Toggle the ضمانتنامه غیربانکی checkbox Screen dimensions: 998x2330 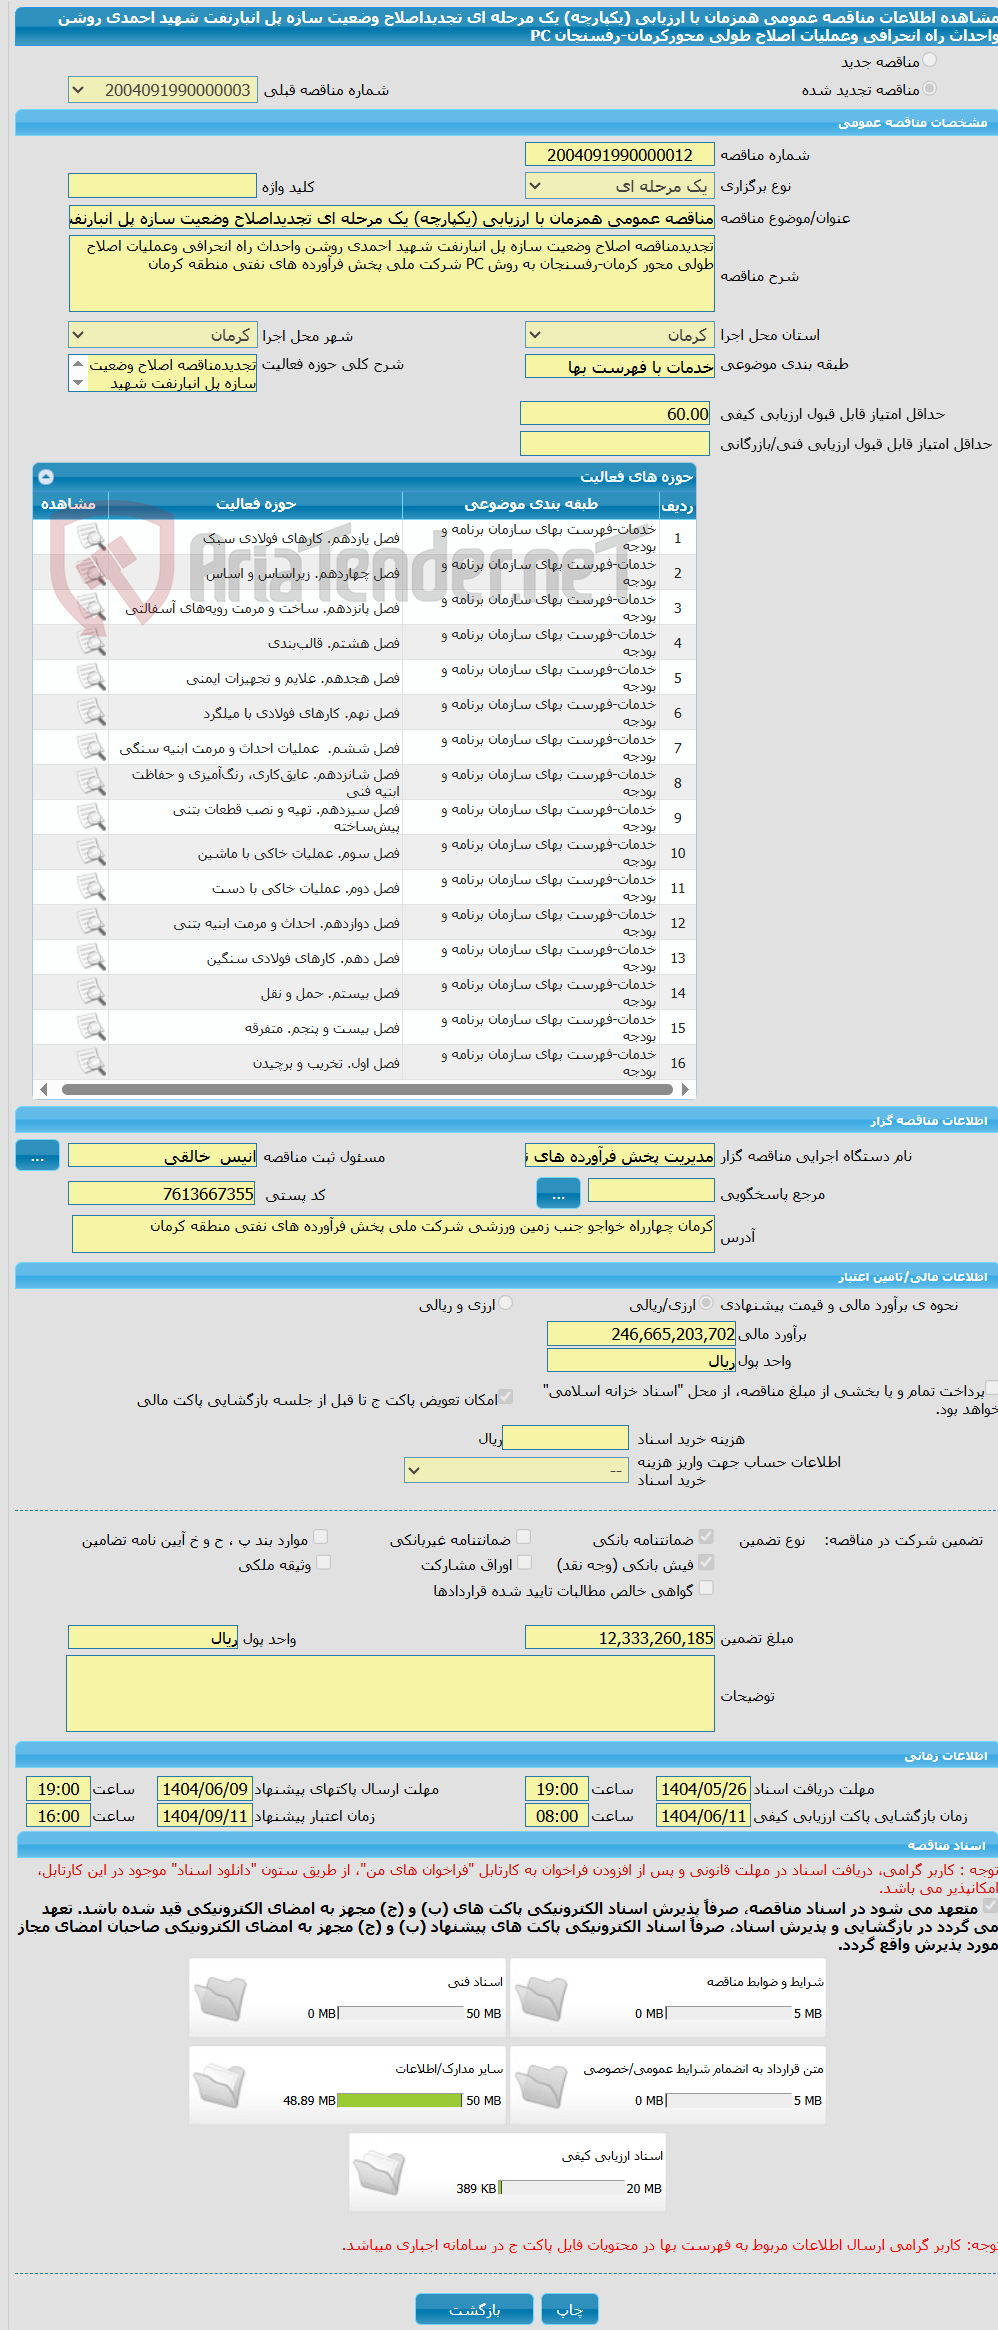tap(523, 1537)
